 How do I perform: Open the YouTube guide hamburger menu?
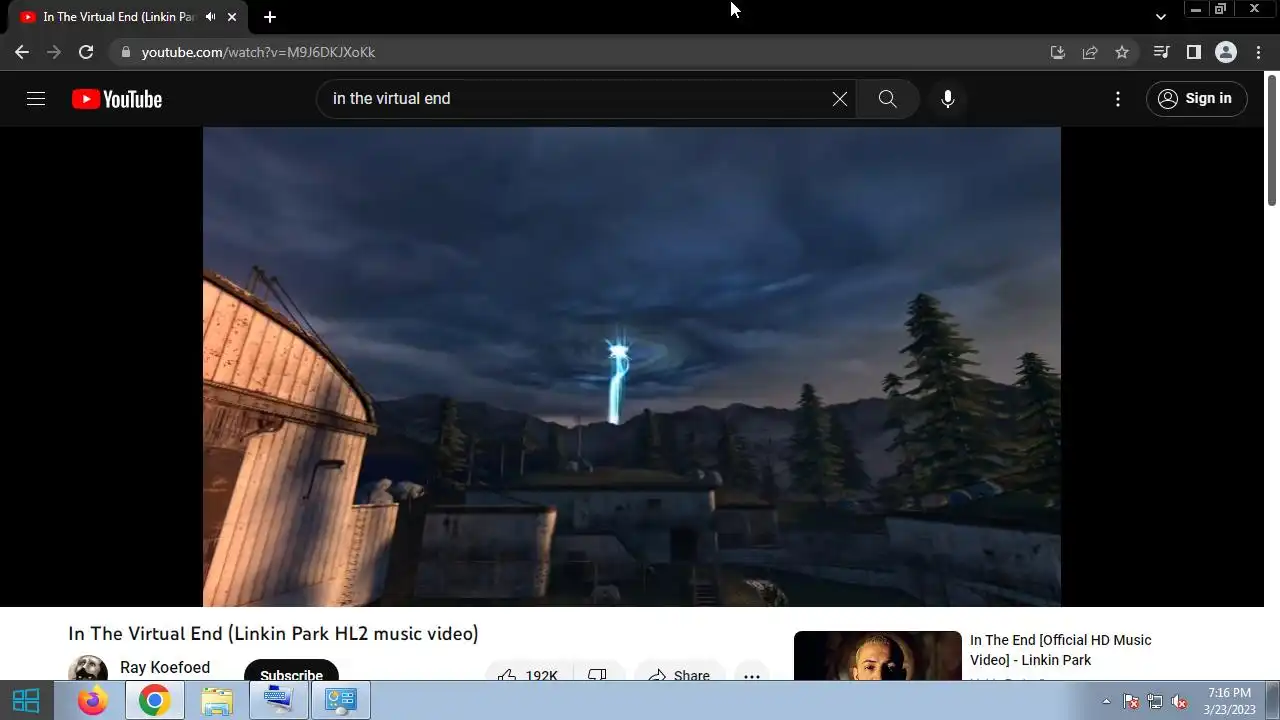(36, 99)
